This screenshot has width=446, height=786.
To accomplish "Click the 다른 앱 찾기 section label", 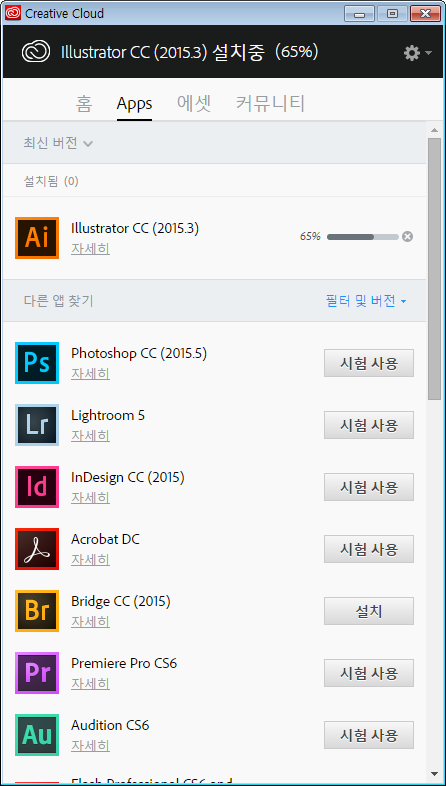I will point(58,301).
